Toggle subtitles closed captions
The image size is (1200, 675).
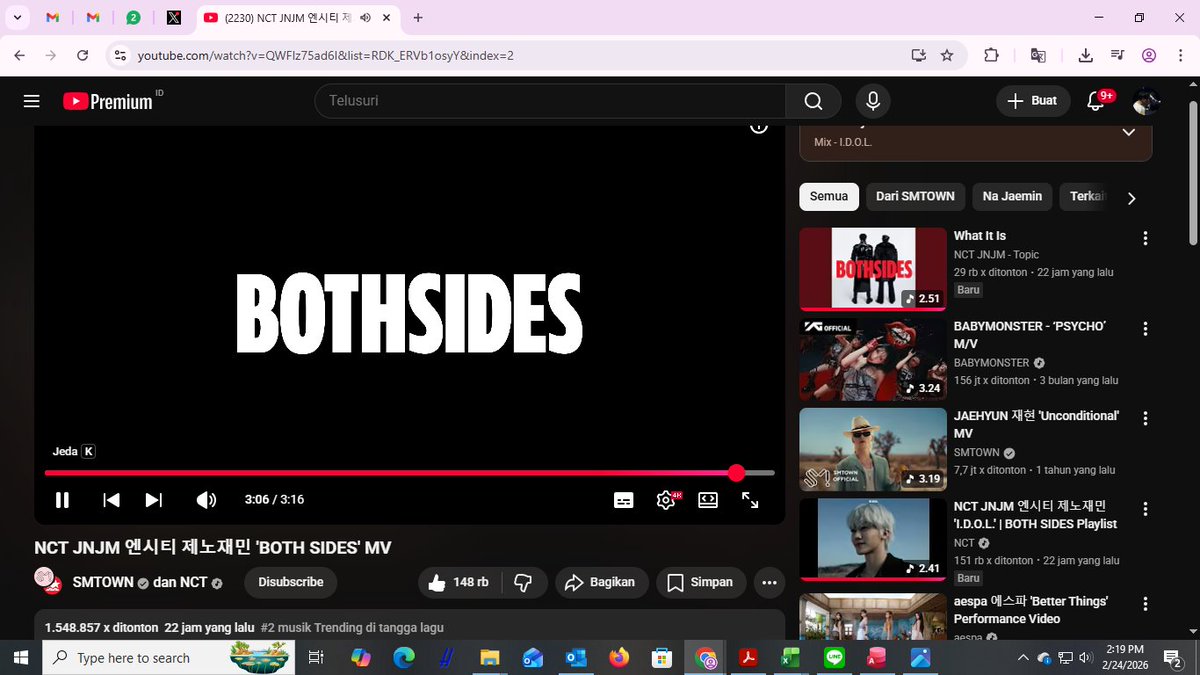623,500
